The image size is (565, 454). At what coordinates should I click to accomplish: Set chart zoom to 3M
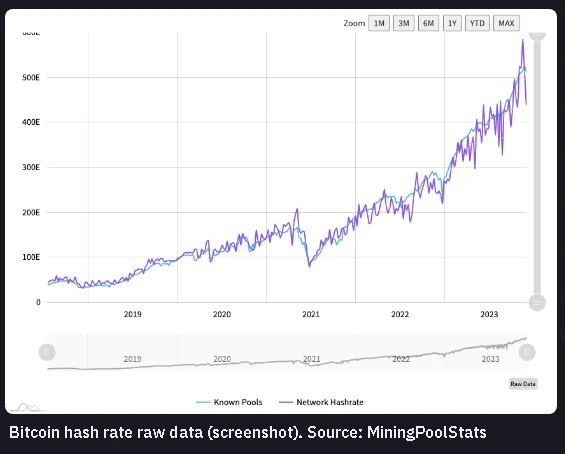tap(404, 23)
